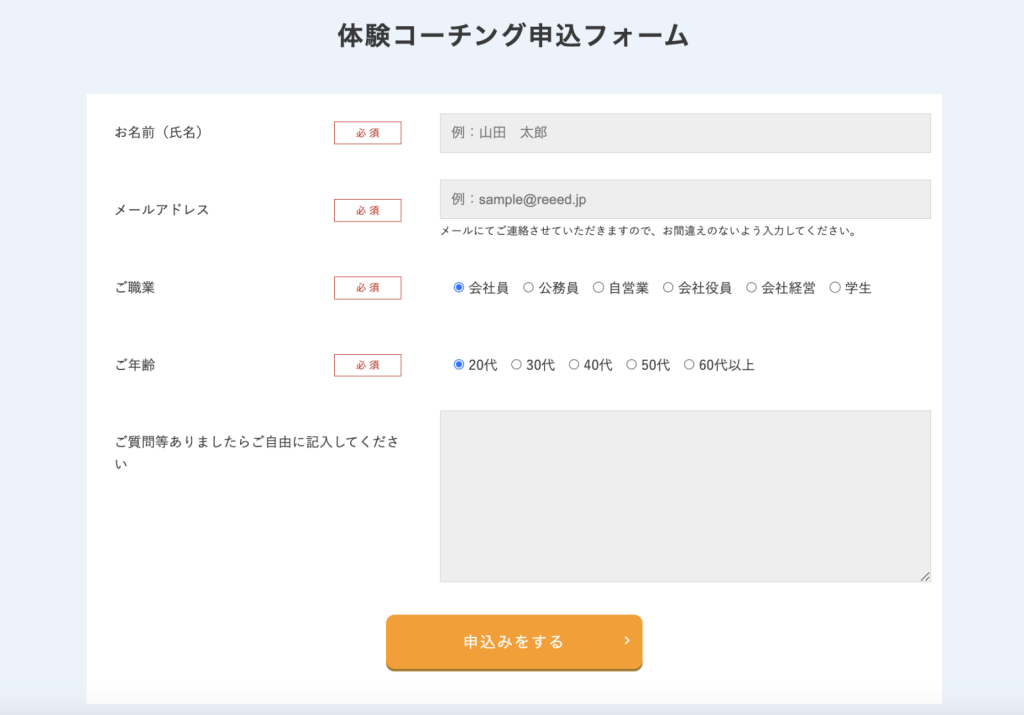Choose 40代 as age group
1024x715 pixels.
point(574,365)
